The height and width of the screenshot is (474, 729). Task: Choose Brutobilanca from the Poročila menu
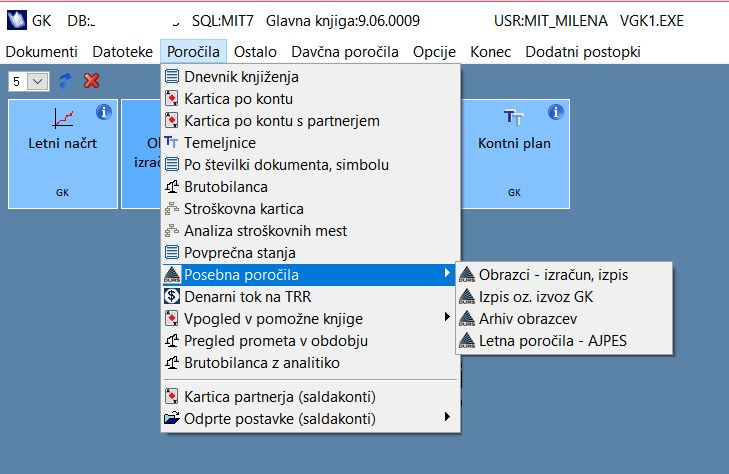point(311,186)
